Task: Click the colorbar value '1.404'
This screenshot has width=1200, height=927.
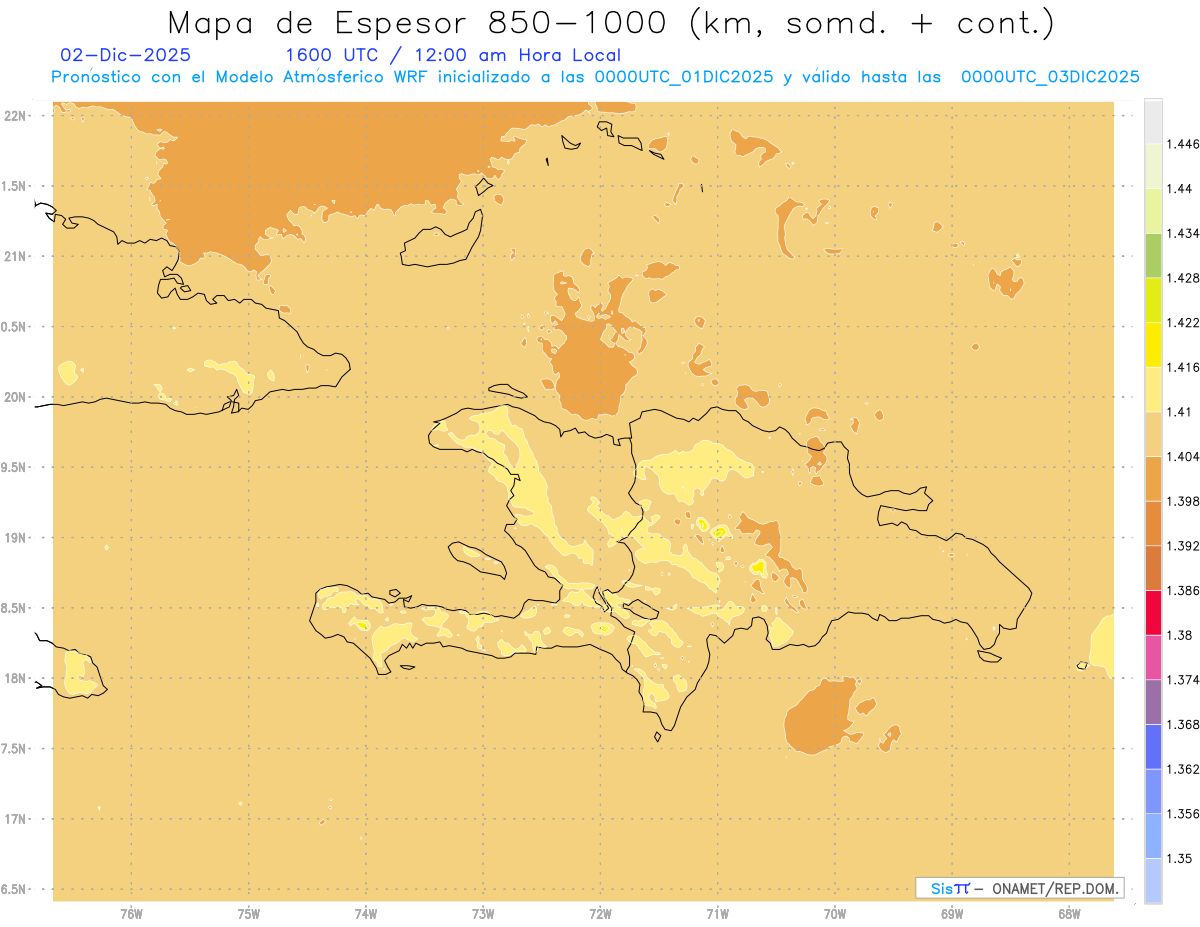Action: 1185,456
